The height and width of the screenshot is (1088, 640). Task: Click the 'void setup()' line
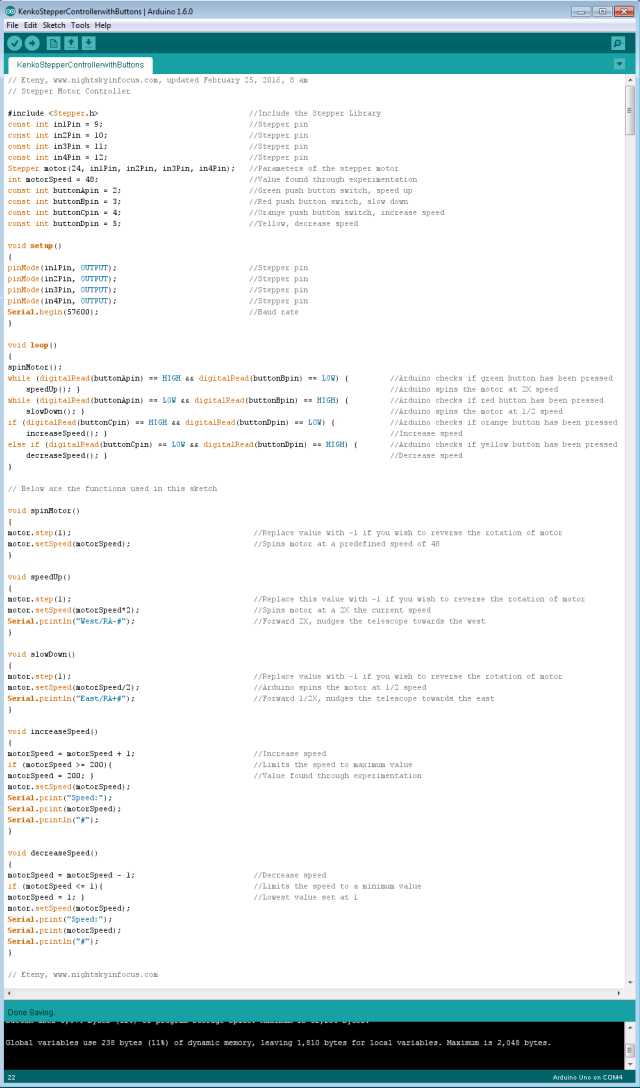pyautogui.click(x=35, y=246)
